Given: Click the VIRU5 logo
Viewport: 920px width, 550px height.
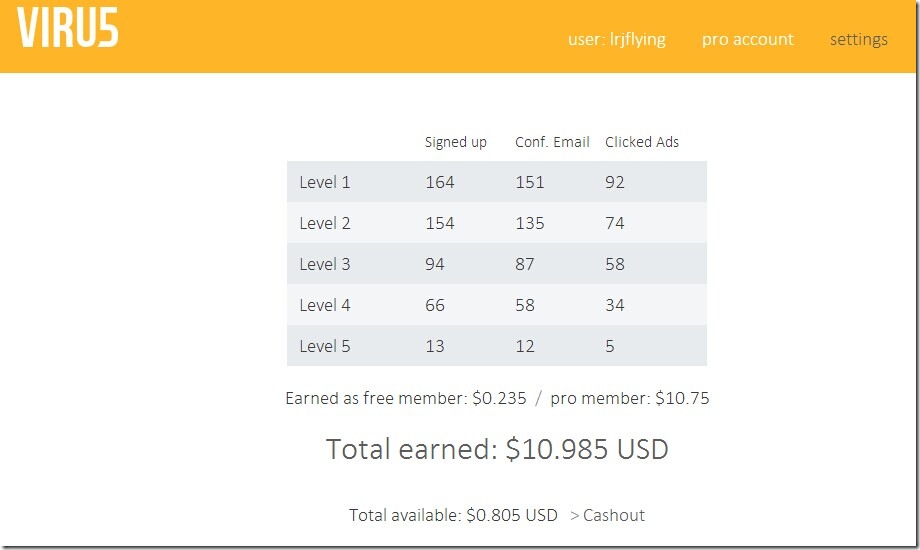Looking at the screenshot, I should (68, 29).
